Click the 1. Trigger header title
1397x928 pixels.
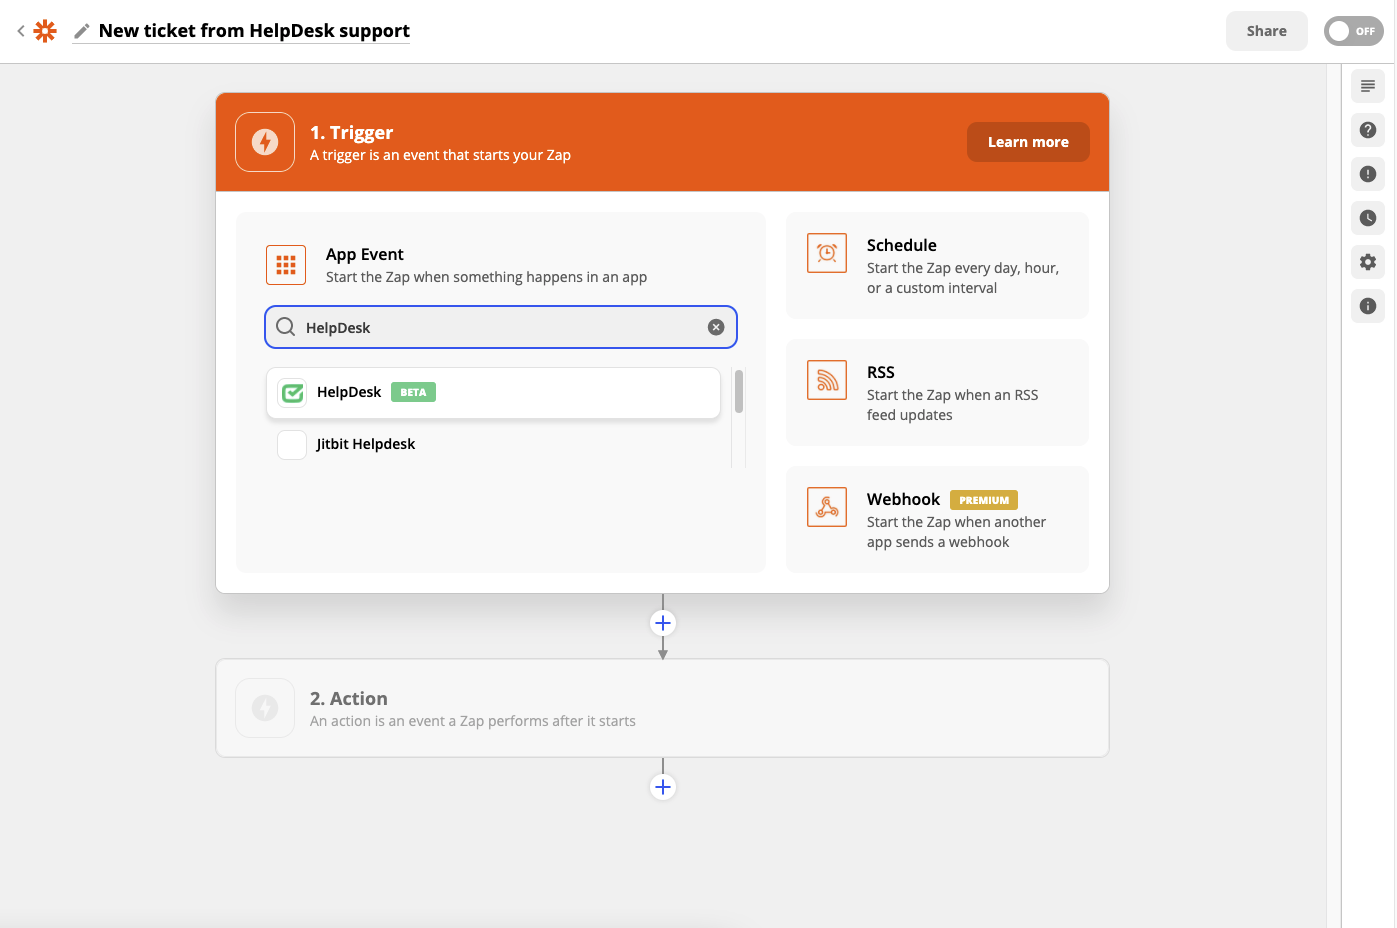tap(351, 133)
